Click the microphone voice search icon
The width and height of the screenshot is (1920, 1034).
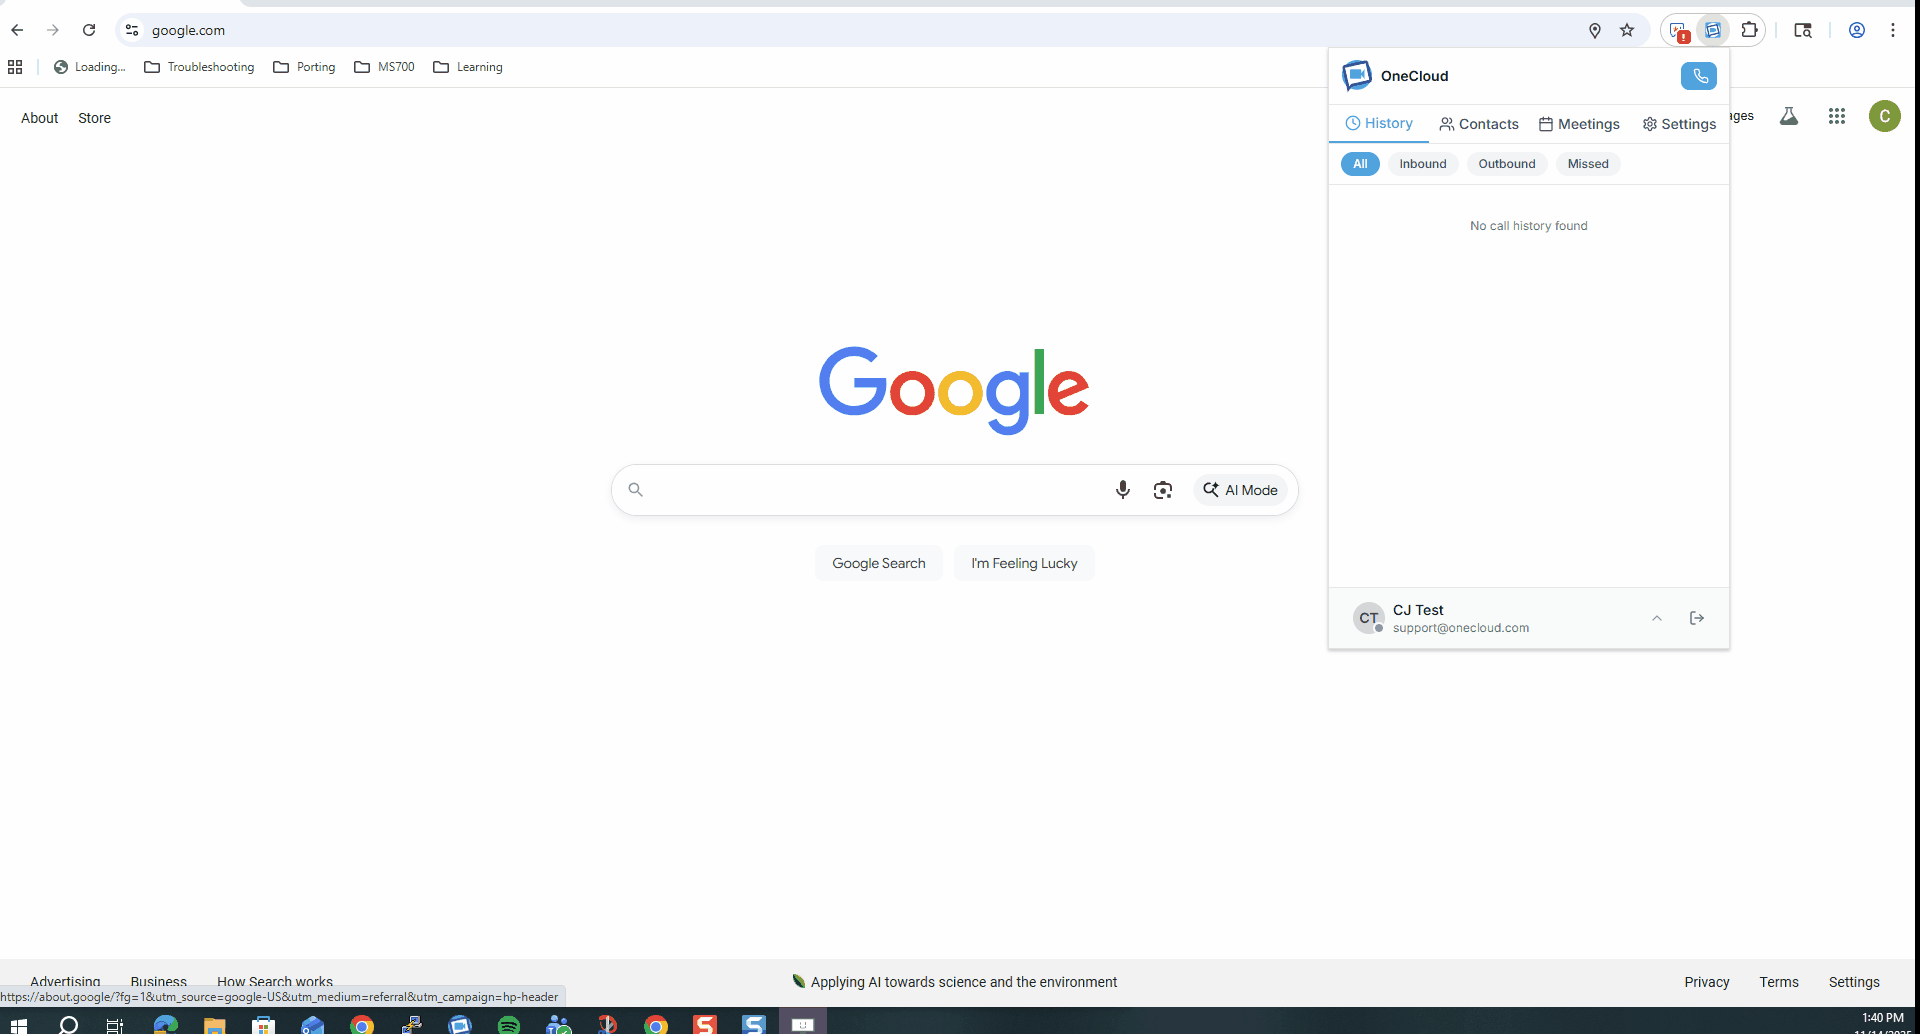point(1122,490)
